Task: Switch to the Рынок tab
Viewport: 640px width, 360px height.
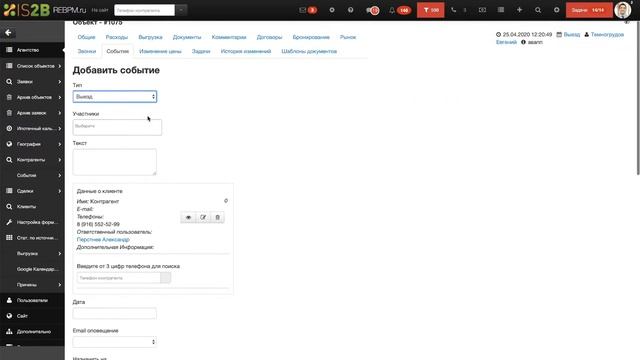Action: point(348,37)
